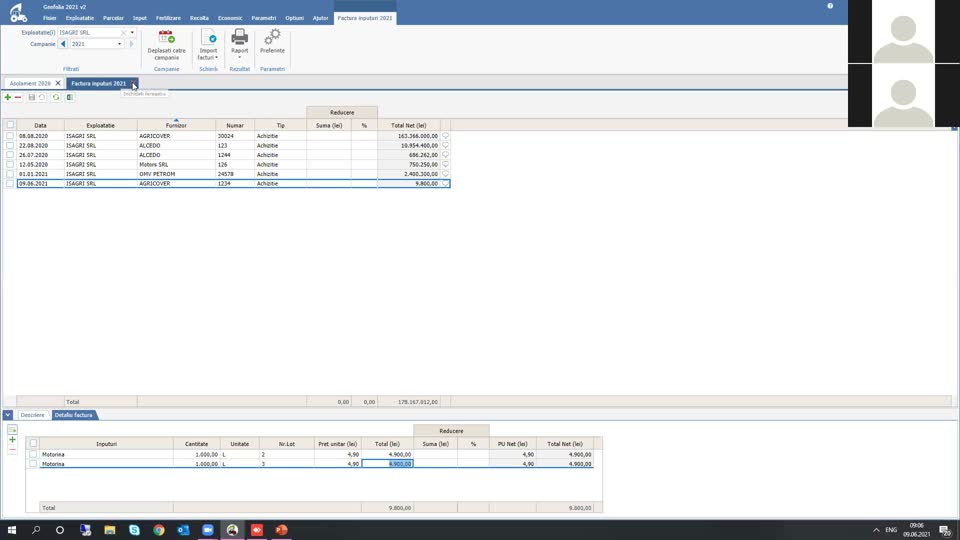Sort by the Furnizor column
Screen dimensions: 960x540
click(176, 125)
